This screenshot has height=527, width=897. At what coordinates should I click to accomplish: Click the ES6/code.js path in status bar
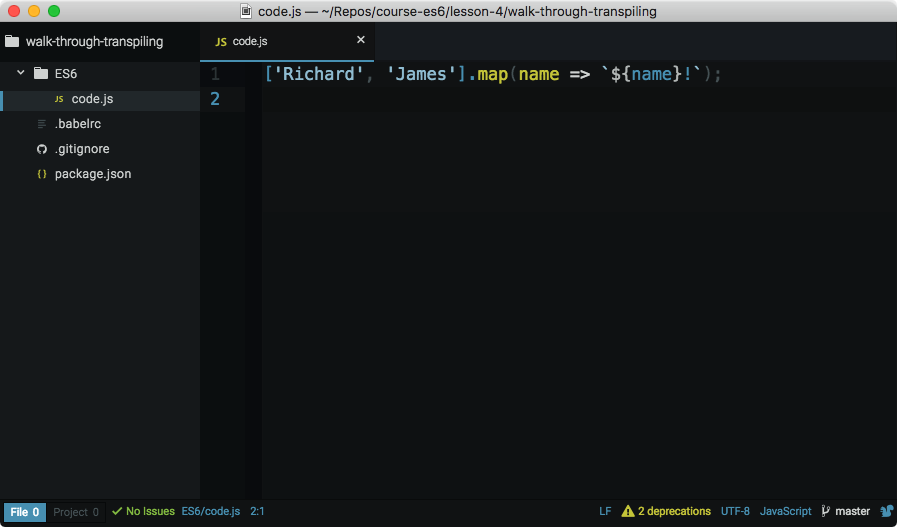(210, 512)
